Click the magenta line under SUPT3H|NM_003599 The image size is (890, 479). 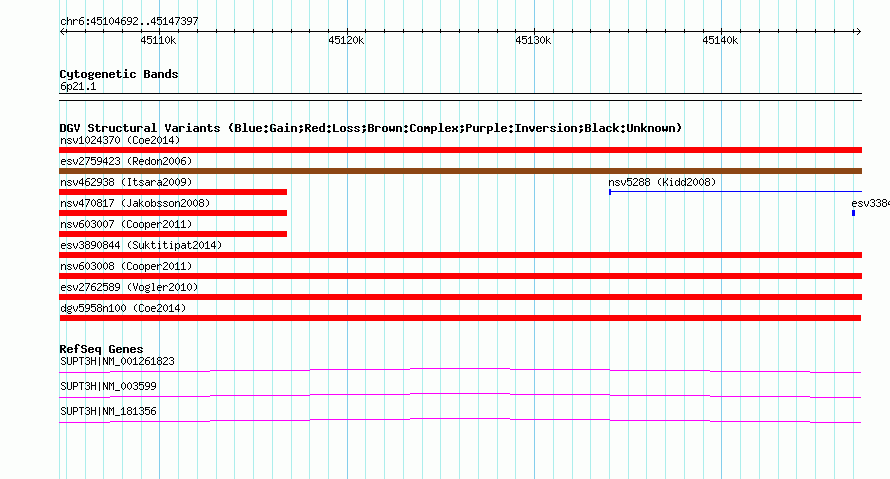point(460,396)
